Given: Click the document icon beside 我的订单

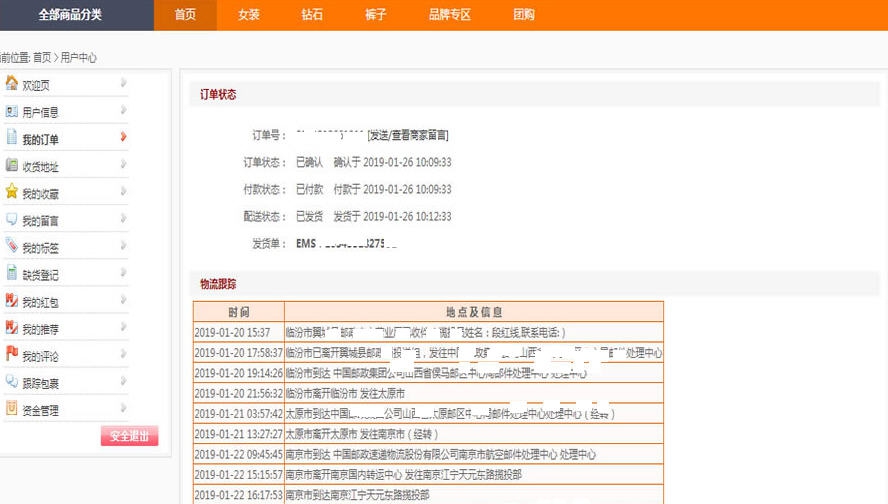Looking at the screenshot, I should [x=11, y=136].
